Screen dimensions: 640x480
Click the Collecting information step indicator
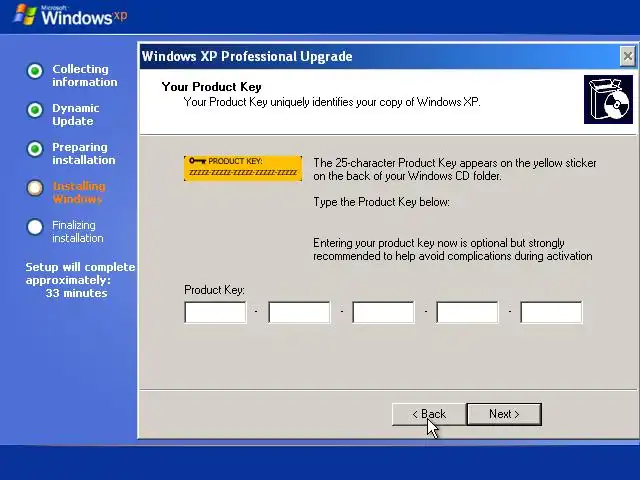(35, 71)
